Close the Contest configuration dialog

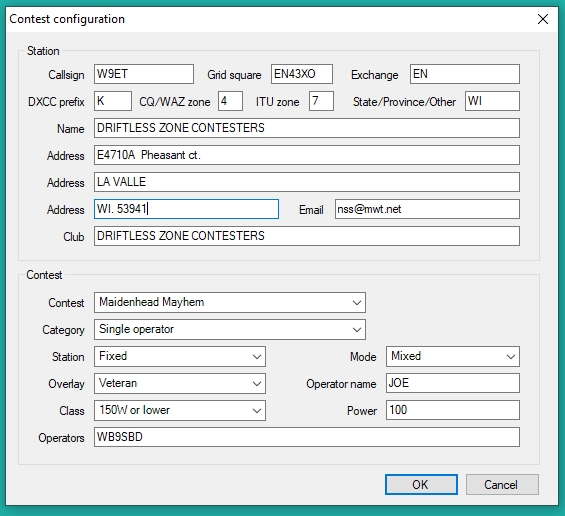pyautogui.click(x=543, y=19)
